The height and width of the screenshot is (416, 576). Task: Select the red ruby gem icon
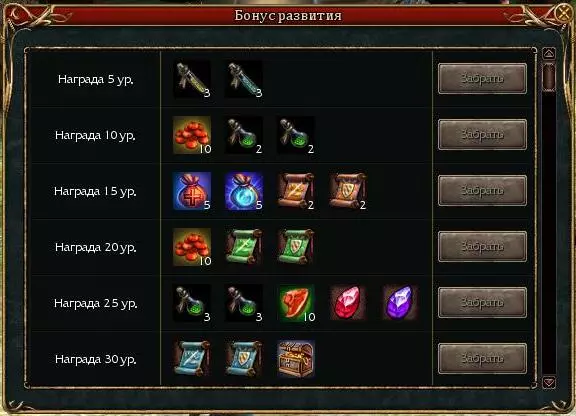tap(348, 302)
